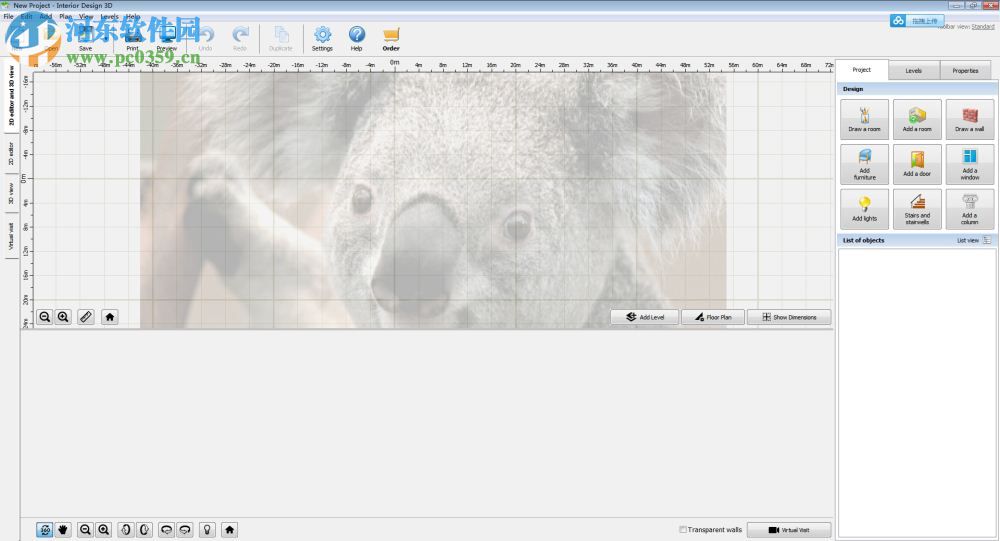Open Stairs and stairwells tool

[917, 209]
